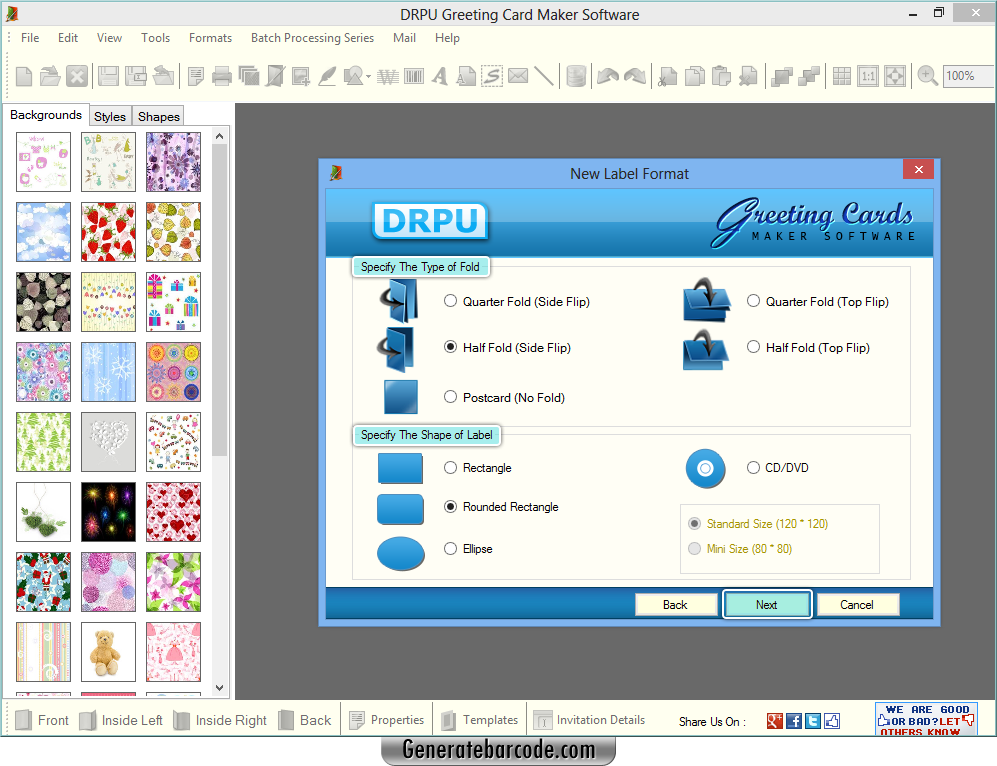The height and width of the screenshot is (766, 997).
Task: Choose the Ellipse shape radio button
Action: [450, 549]
